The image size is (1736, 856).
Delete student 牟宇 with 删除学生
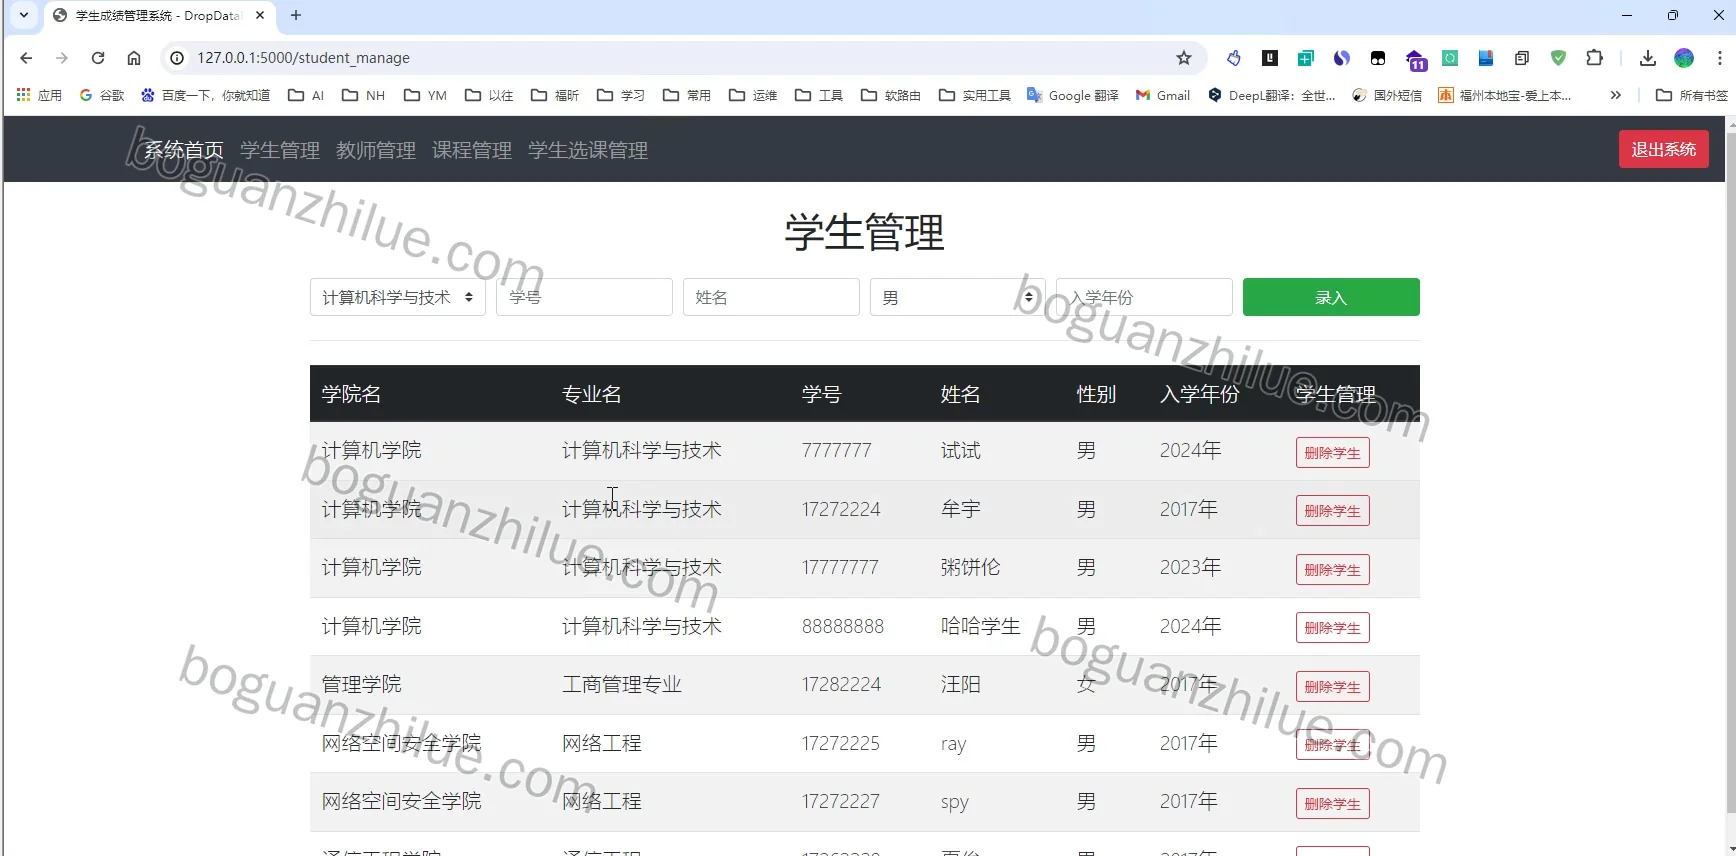[x=1333, y=511]
